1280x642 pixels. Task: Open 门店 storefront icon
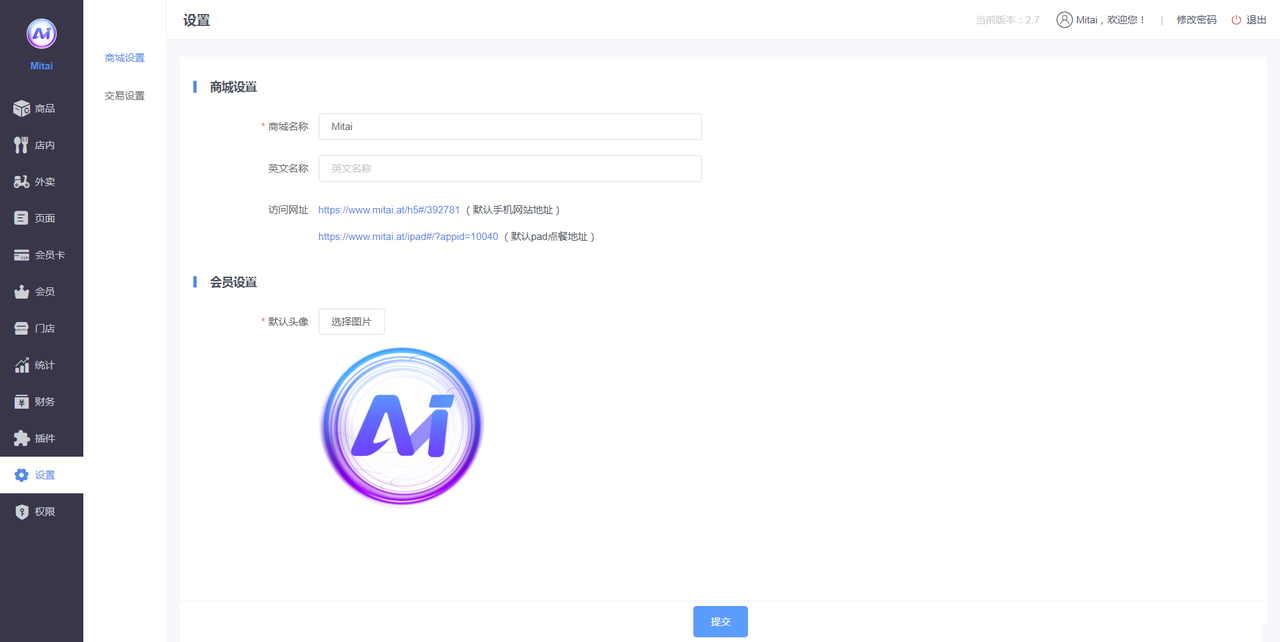pos(21,328)
